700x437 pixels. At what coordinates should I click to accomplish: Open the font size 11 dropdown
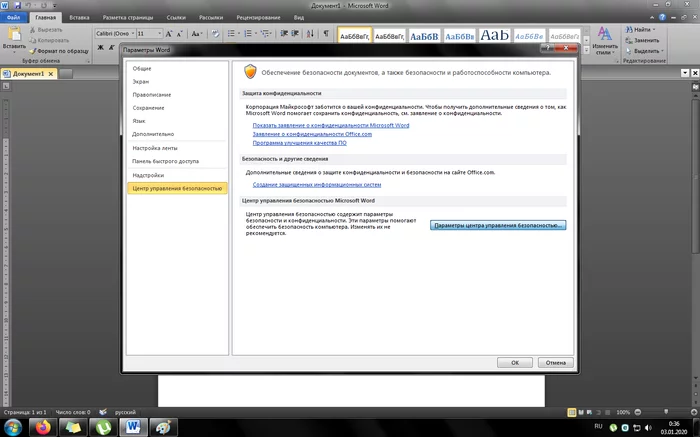[x=159, y=33]
